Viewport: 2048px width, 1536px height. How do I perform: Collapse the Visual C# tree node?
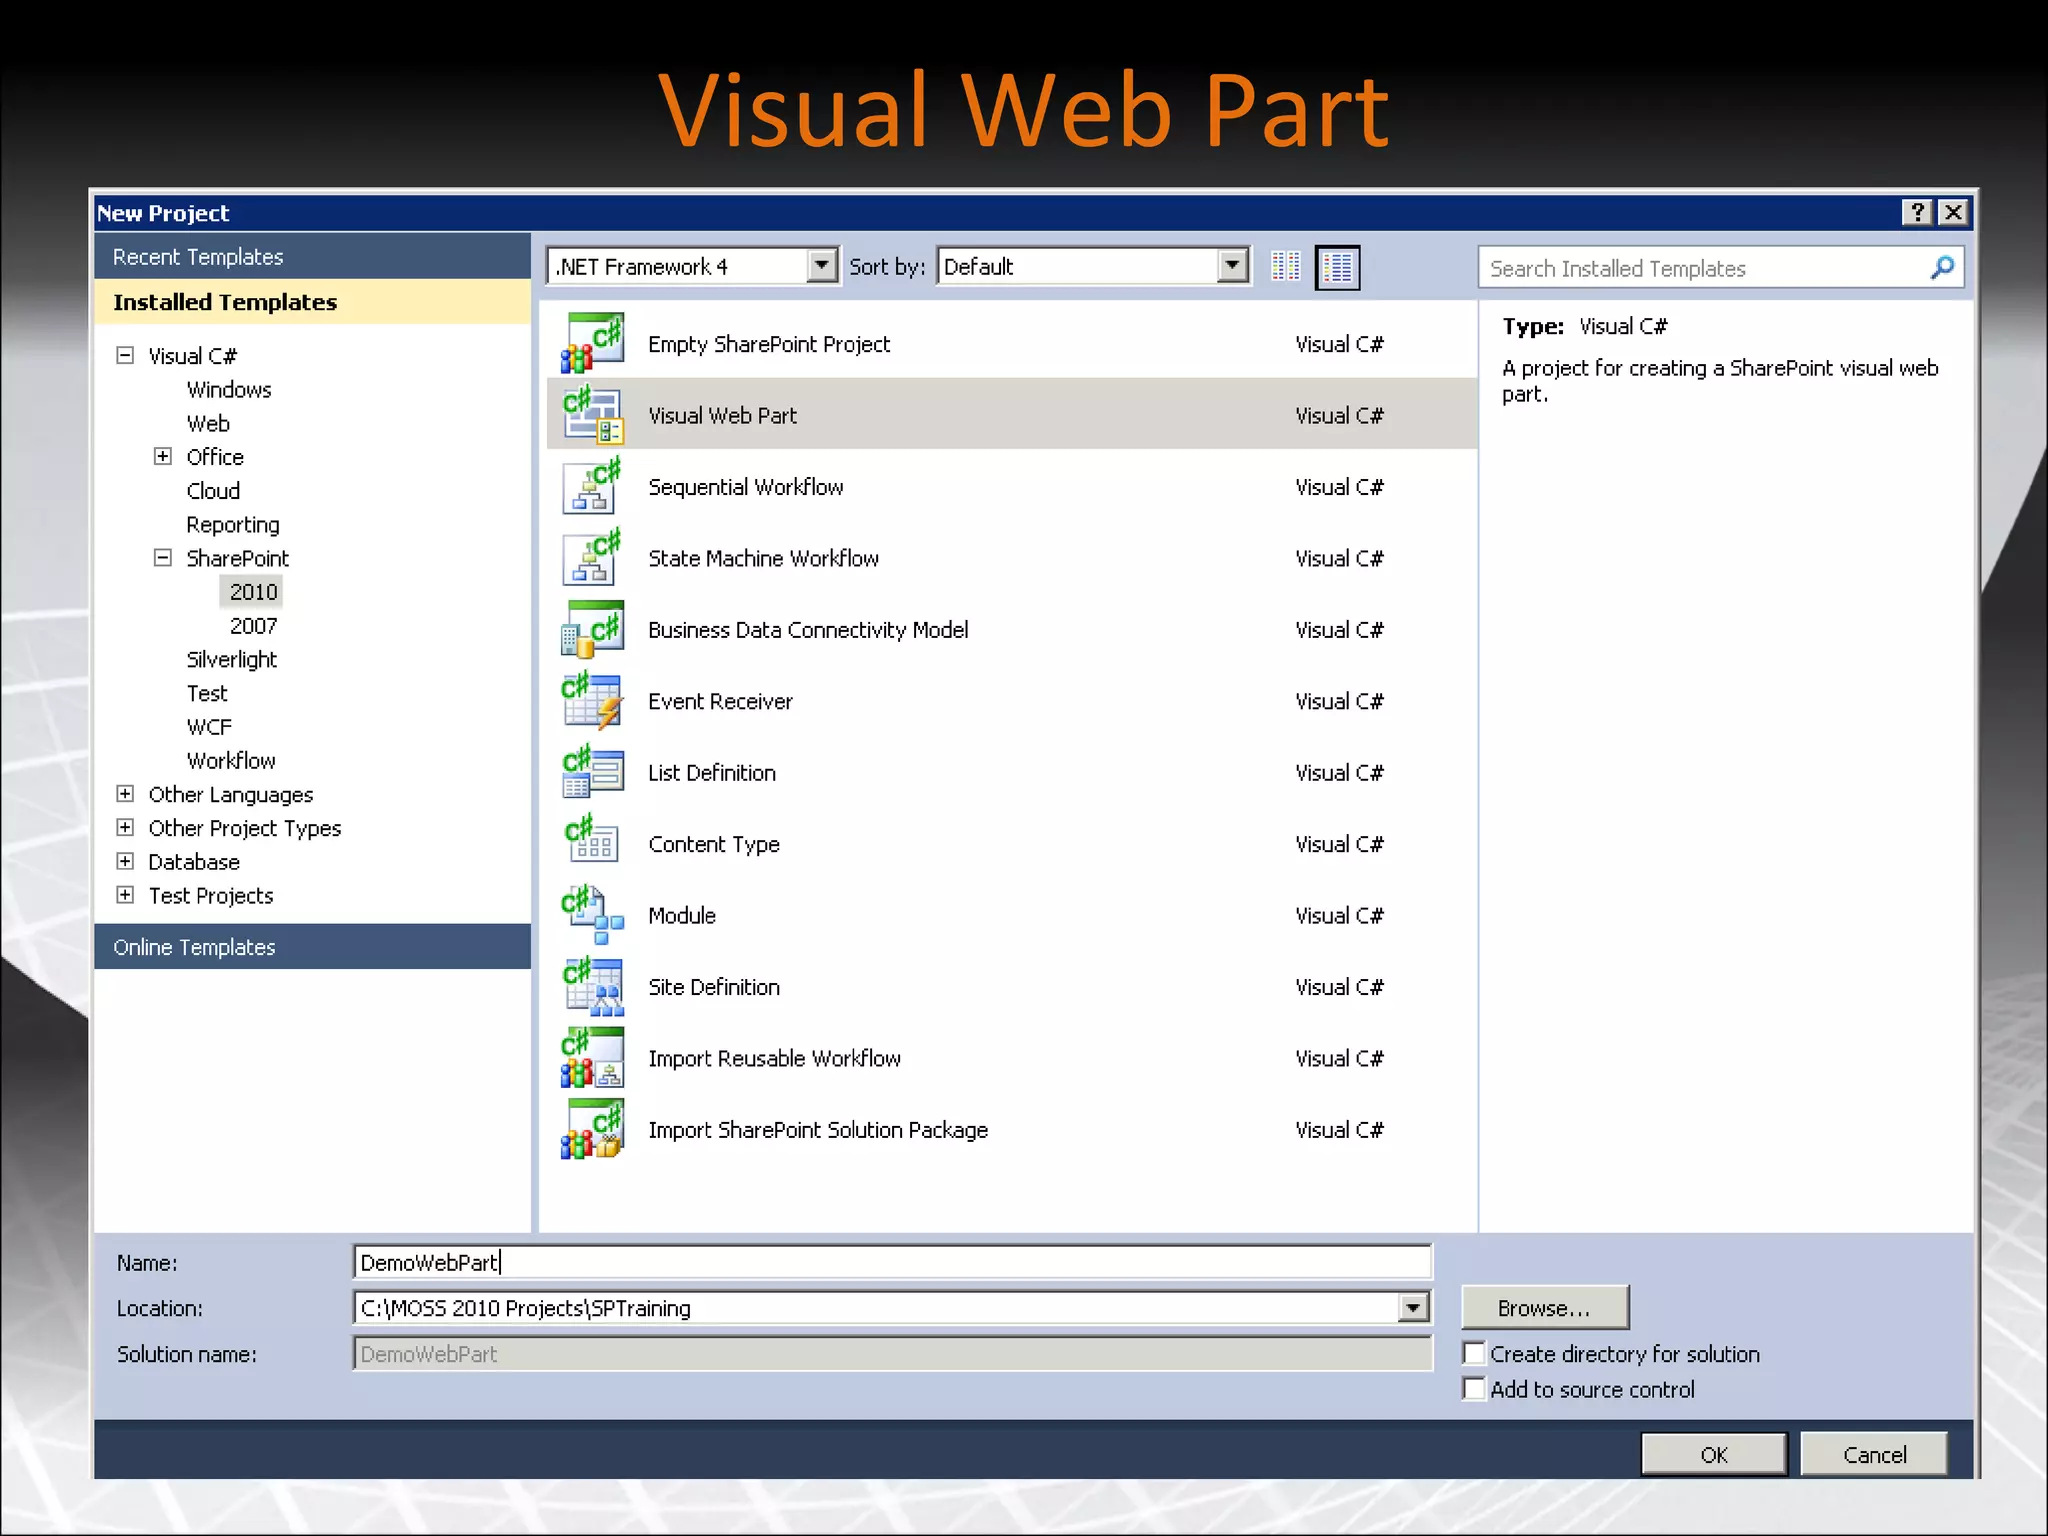[x=125, y=355]
